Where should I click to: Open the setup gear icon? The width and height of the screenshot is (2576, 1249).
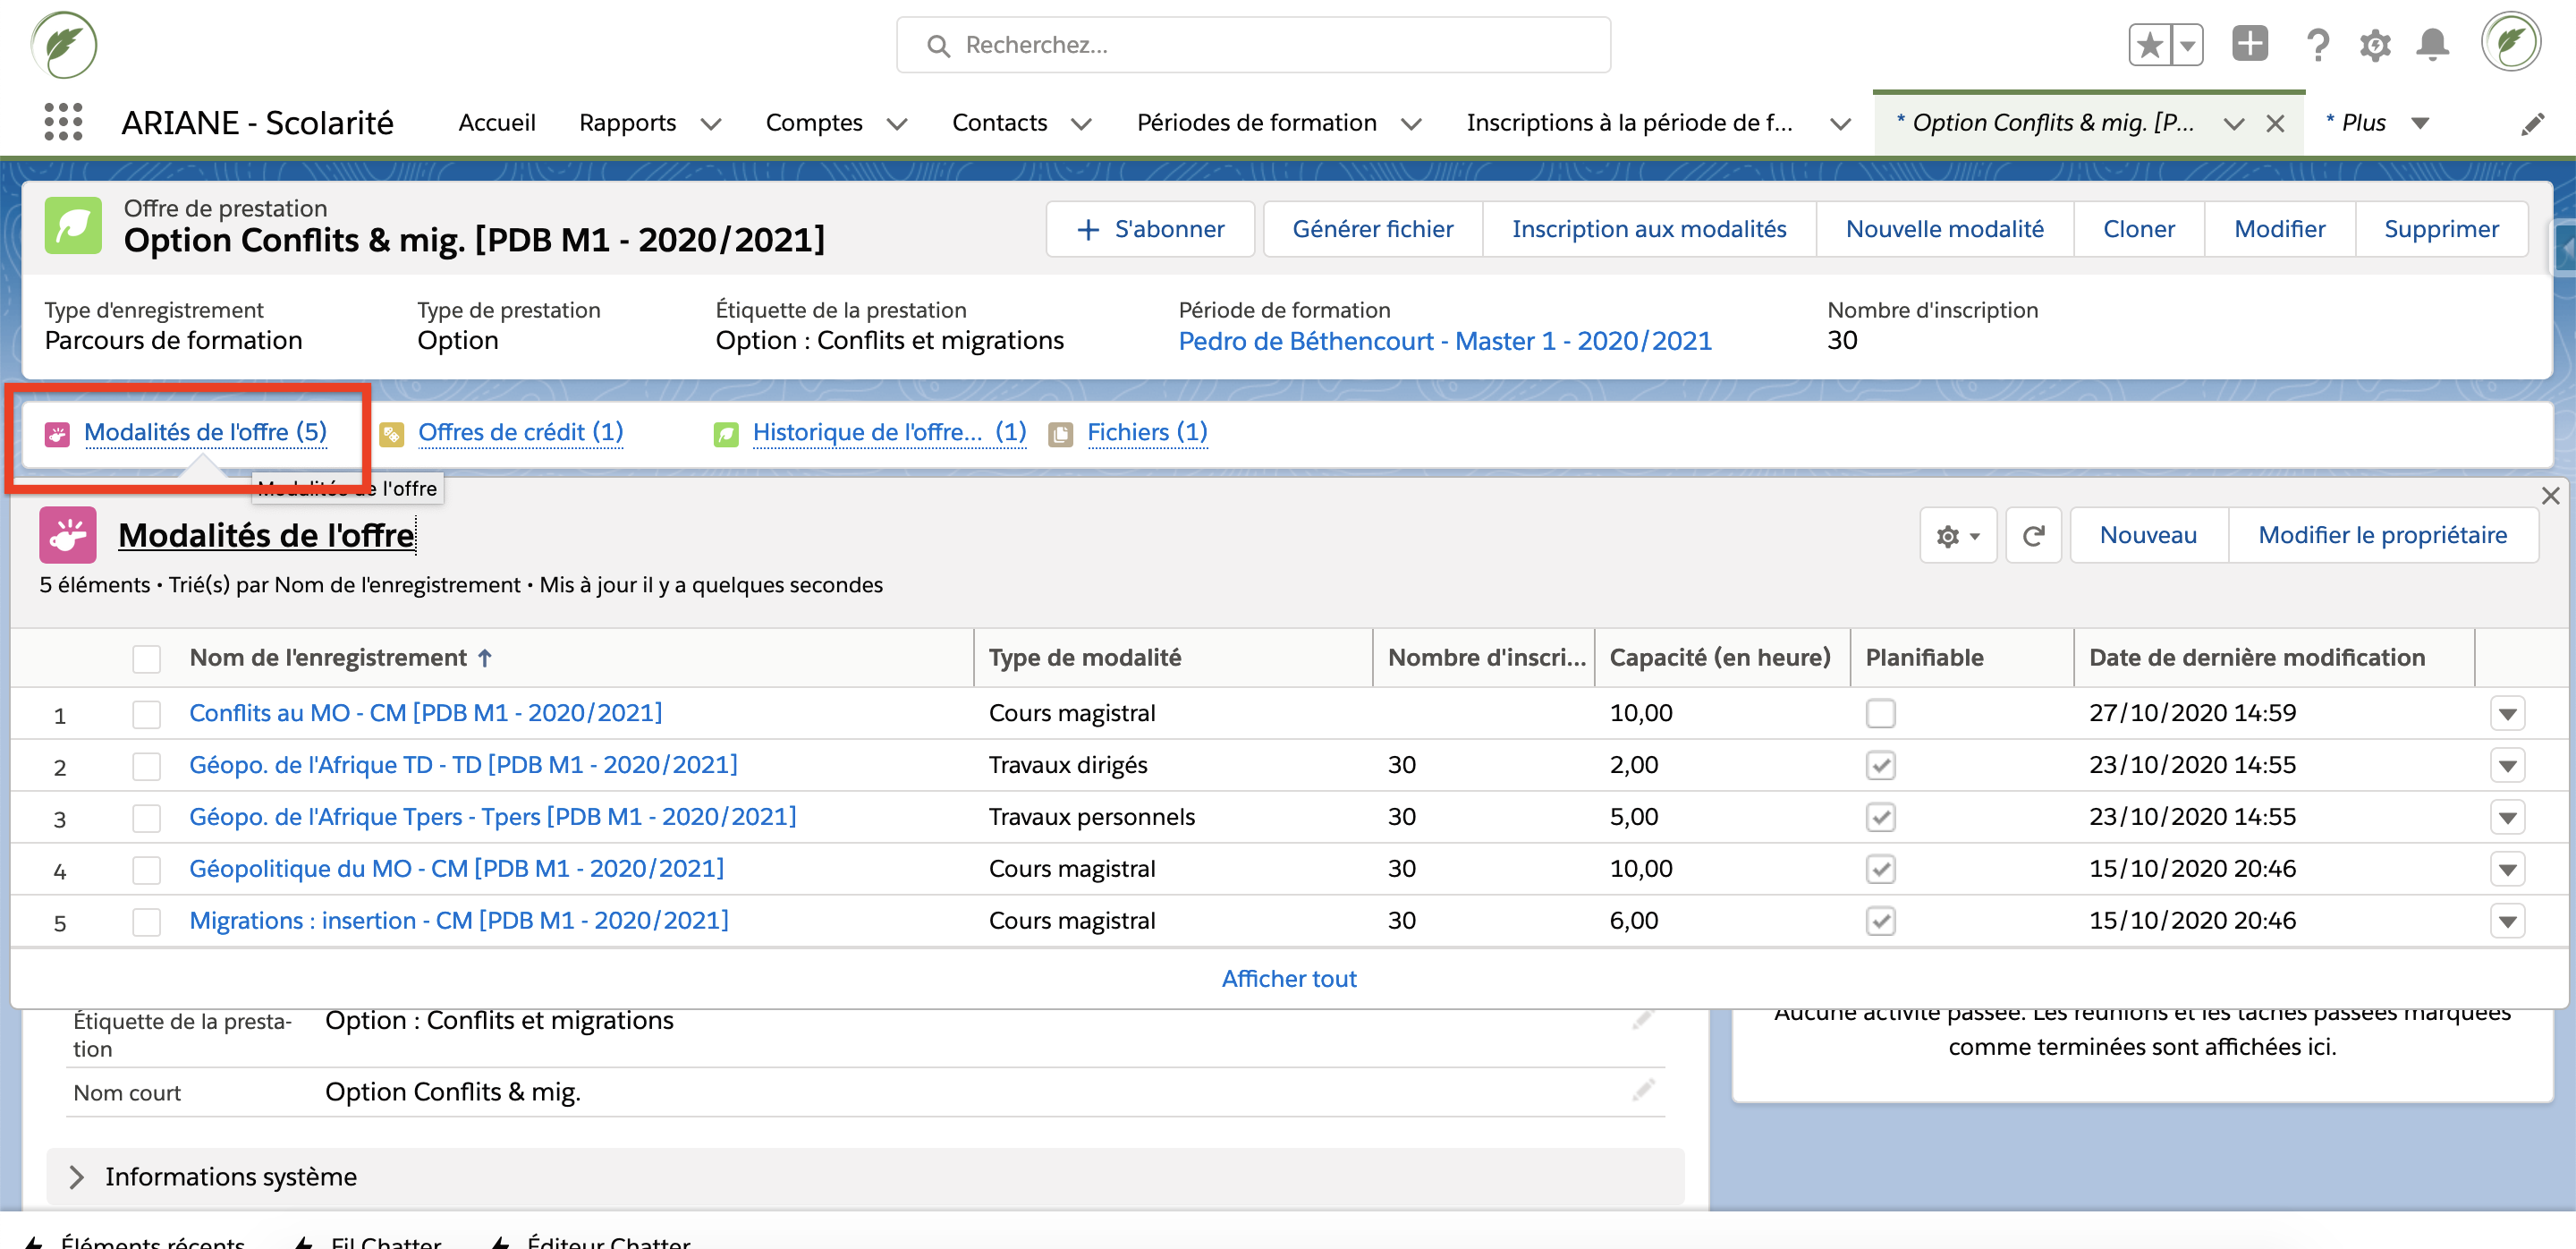coord(2375,45)
